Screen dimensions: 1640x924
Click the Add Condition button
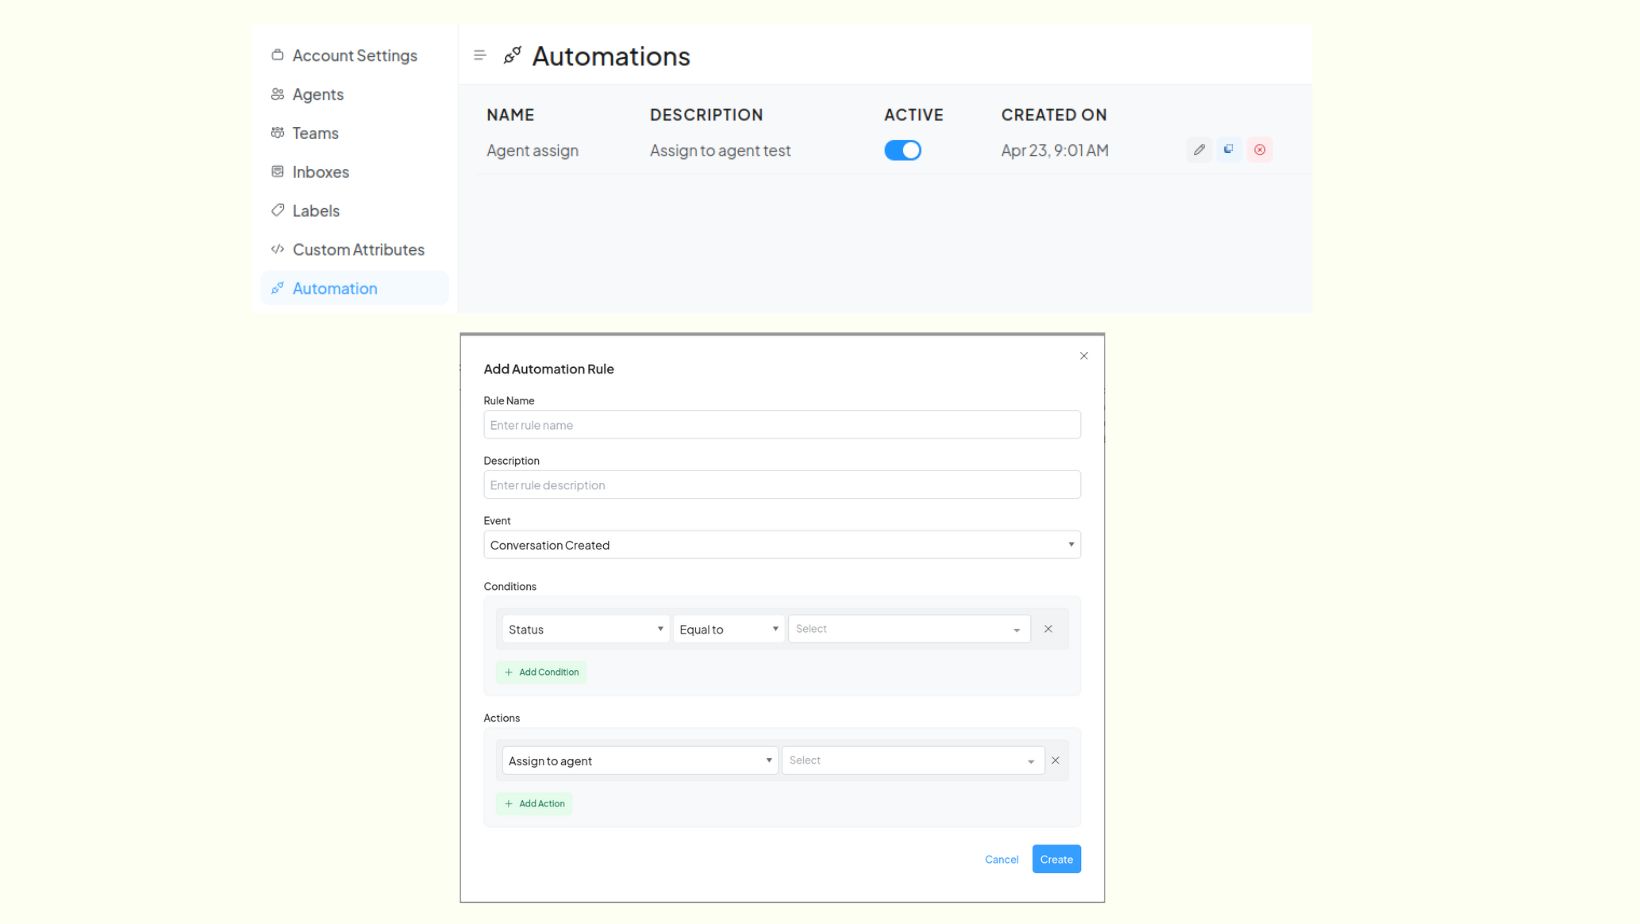click(x=541, y=672)
